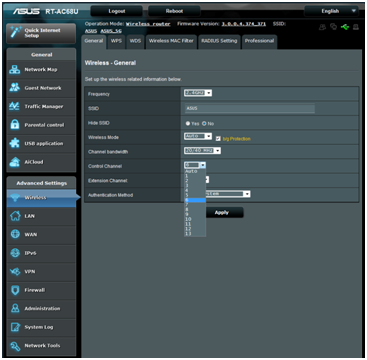
Task: Click the Logout button
Action: tap(117, 11)
